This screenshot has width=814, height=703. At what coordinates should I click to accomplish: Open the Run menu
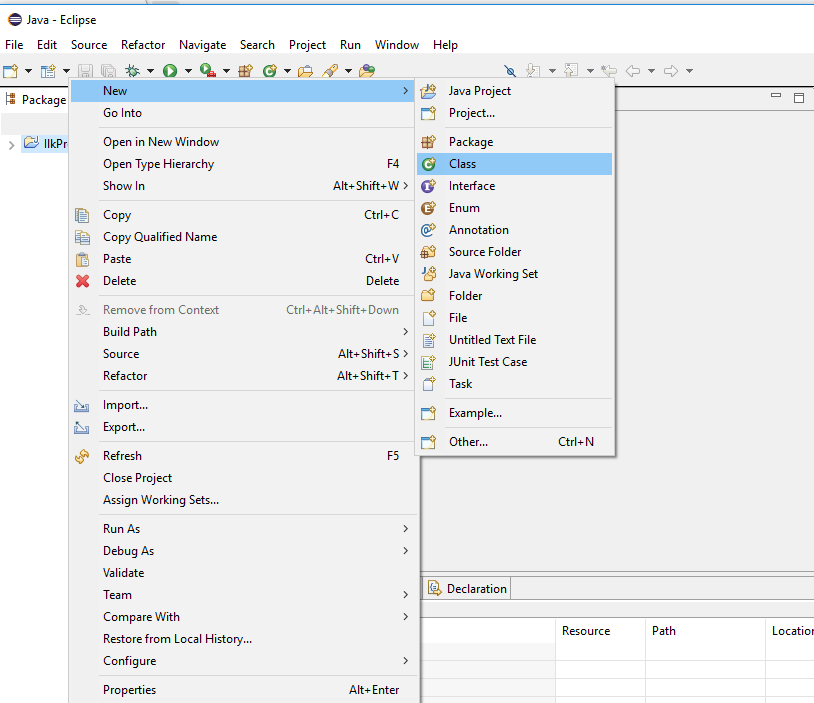pos(350,45)
